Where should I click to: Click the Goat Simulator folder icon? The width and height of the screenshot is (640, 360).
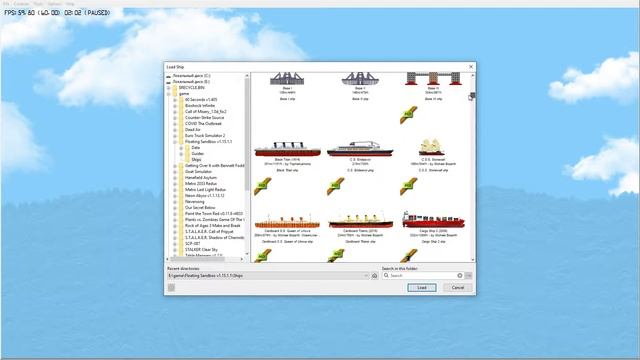[181, 172]
